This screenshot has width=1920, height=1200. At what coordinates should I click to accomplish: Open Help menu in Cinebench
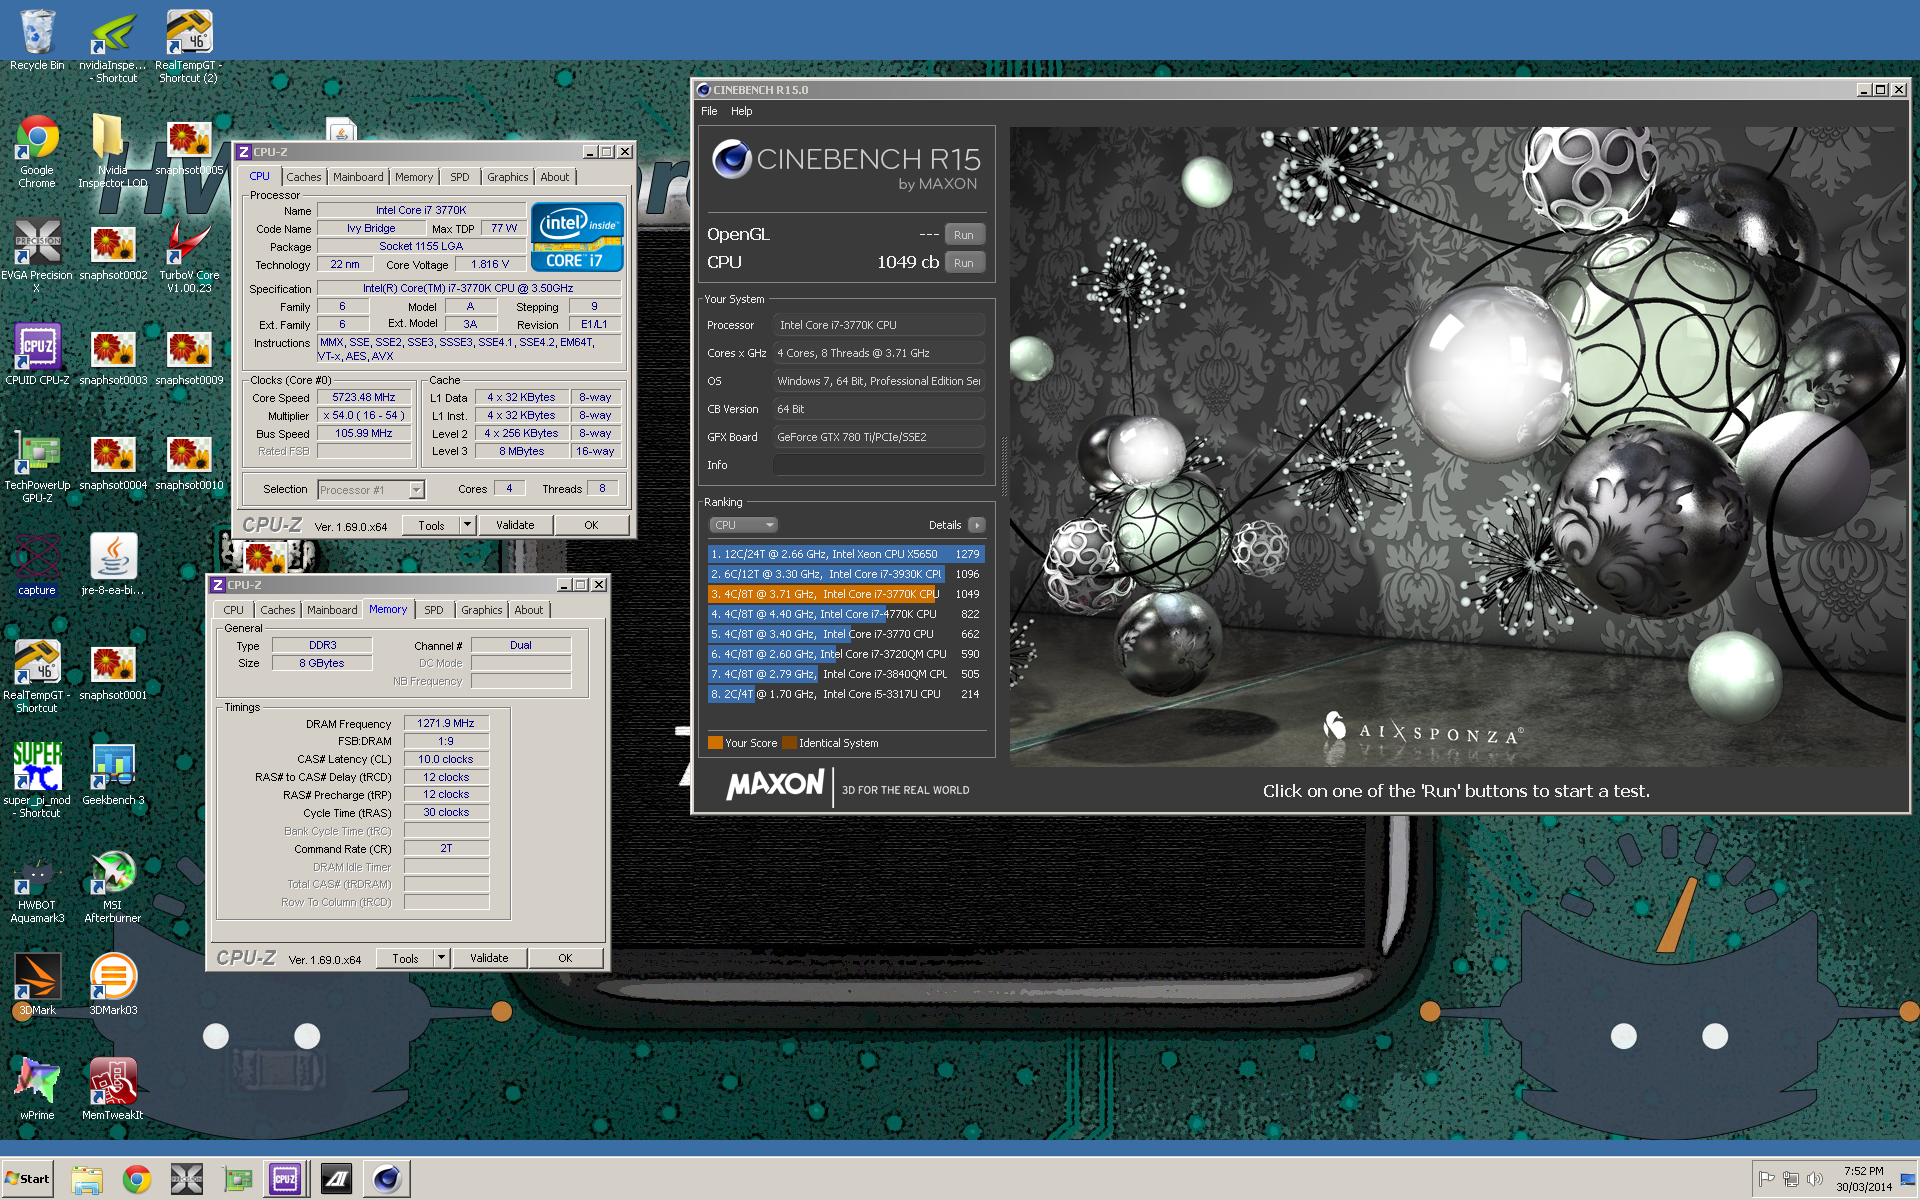pos(741,111)
